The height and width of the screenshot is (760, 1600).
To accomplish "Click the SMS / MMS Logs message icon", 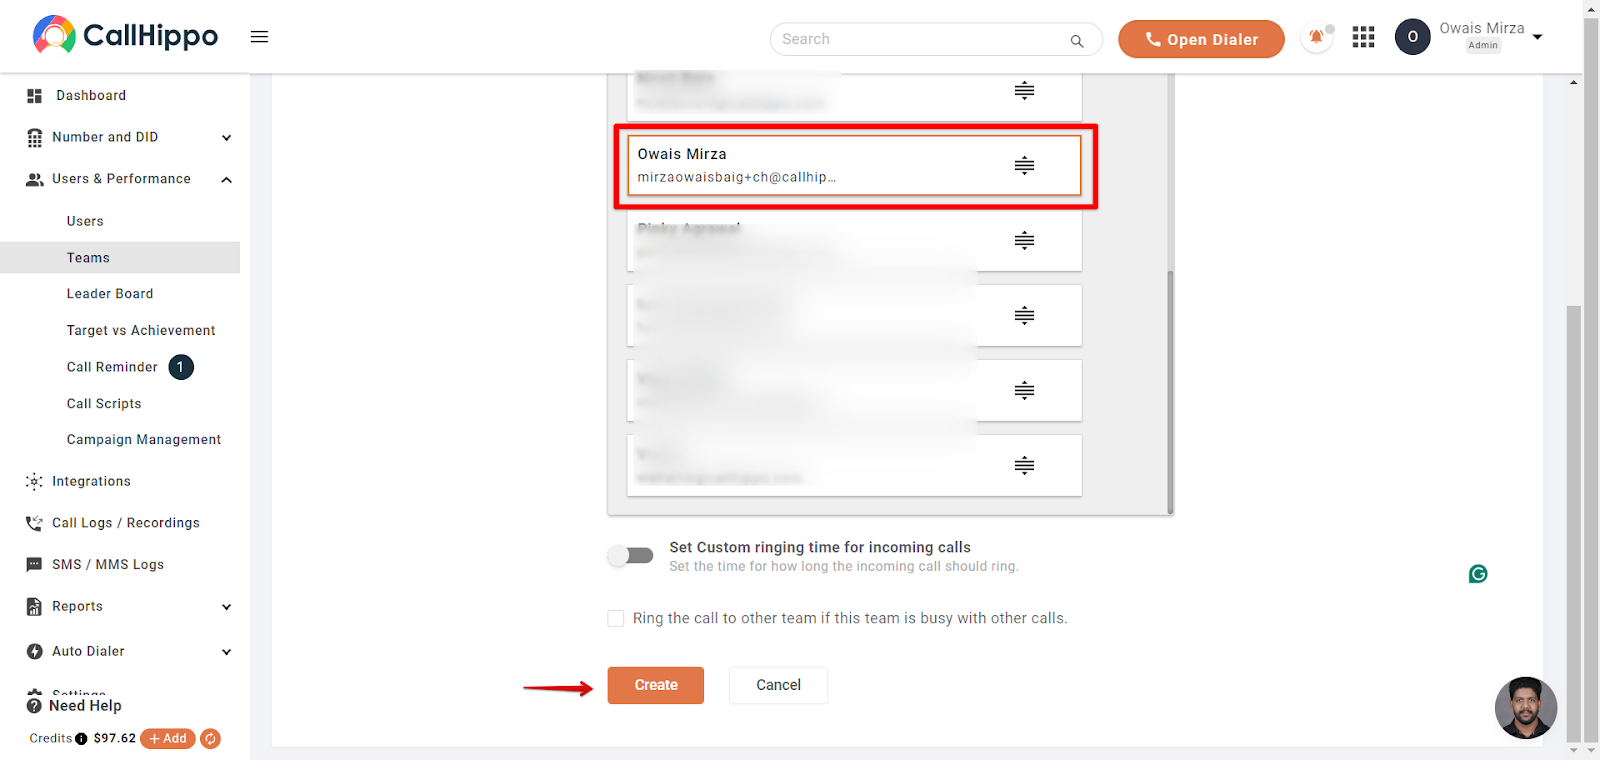I will pos(35,565).
